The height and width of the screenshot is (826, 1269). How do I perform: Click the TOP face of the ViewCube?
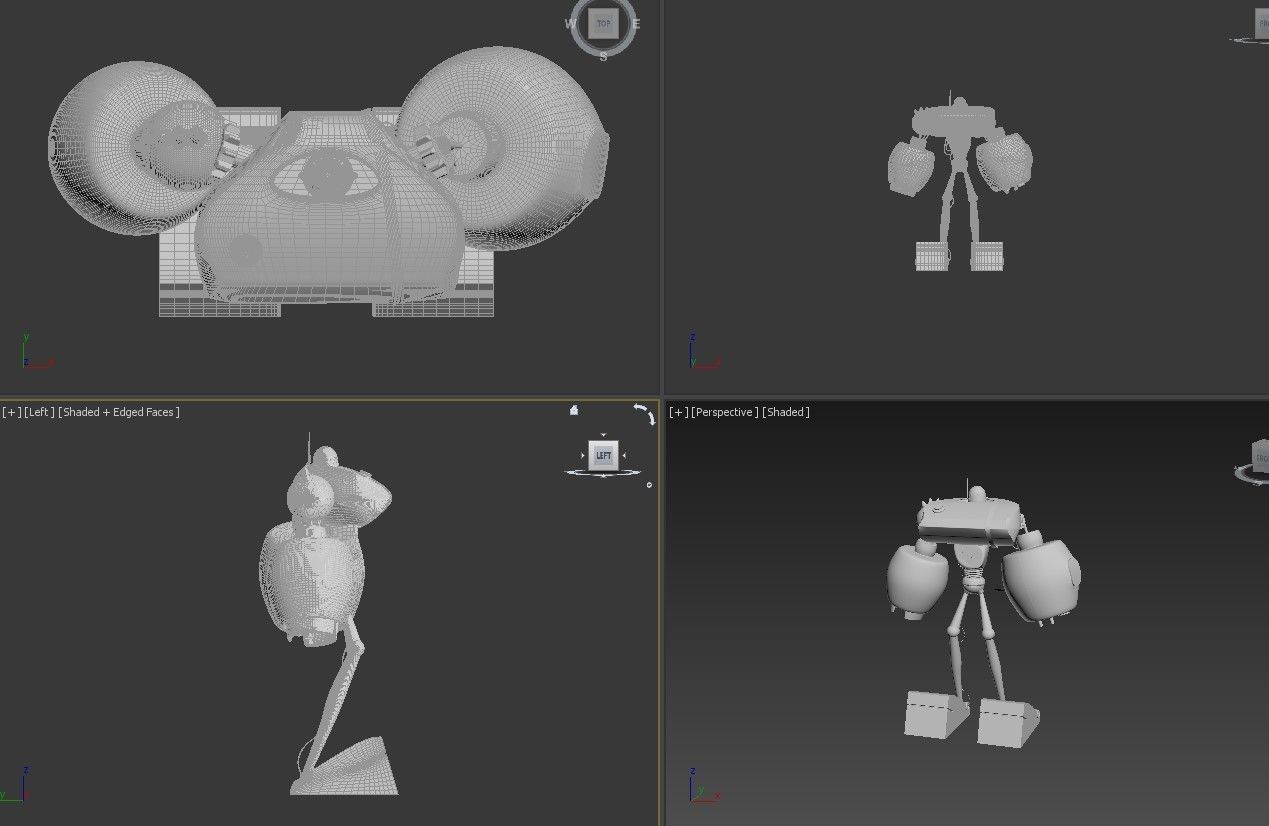[x=603, y=24]
